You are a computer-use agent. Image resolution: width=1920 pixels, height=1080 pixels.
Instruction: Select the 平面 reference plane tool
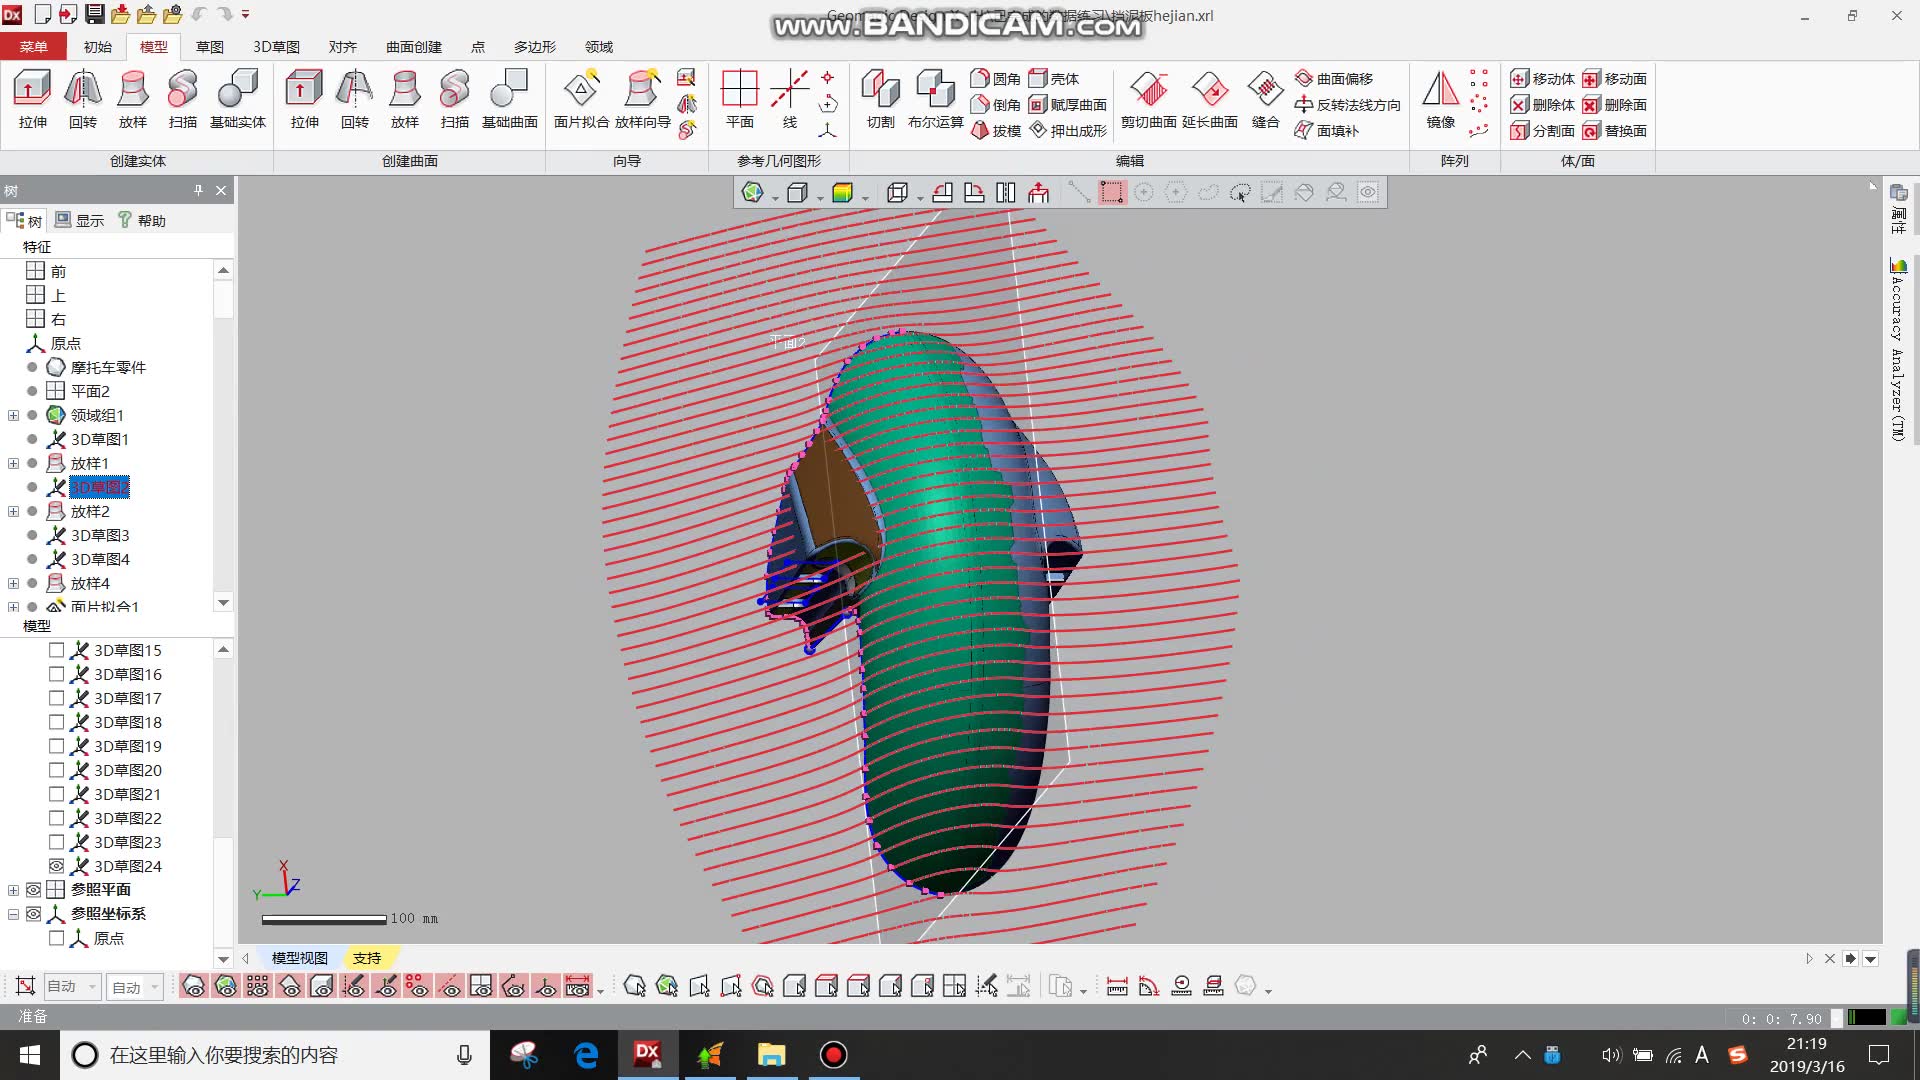coord(739,100)
